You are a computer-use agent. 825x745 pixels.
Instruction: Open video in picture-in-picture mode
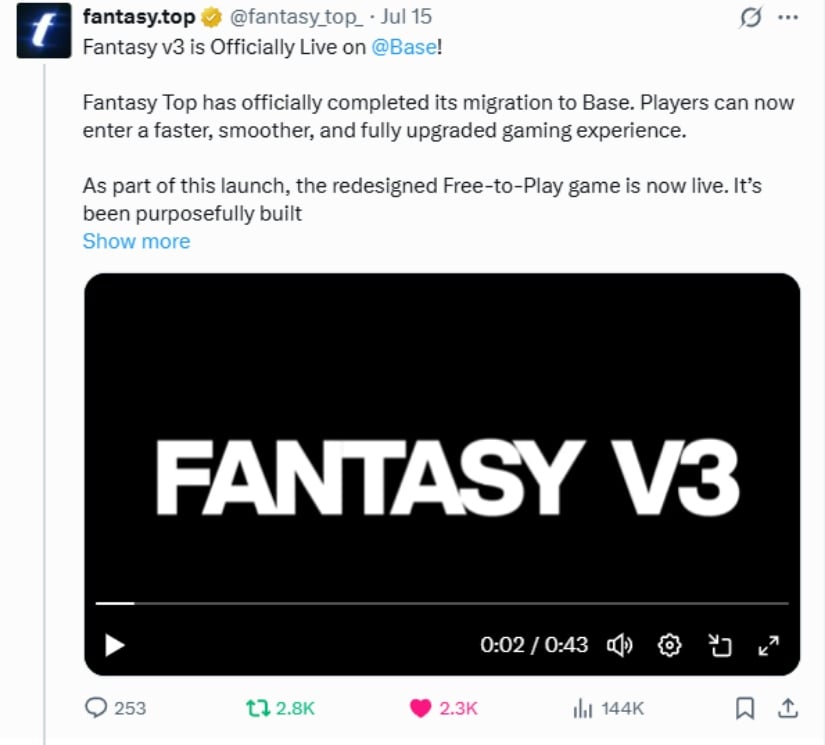(x=719, y=645)
